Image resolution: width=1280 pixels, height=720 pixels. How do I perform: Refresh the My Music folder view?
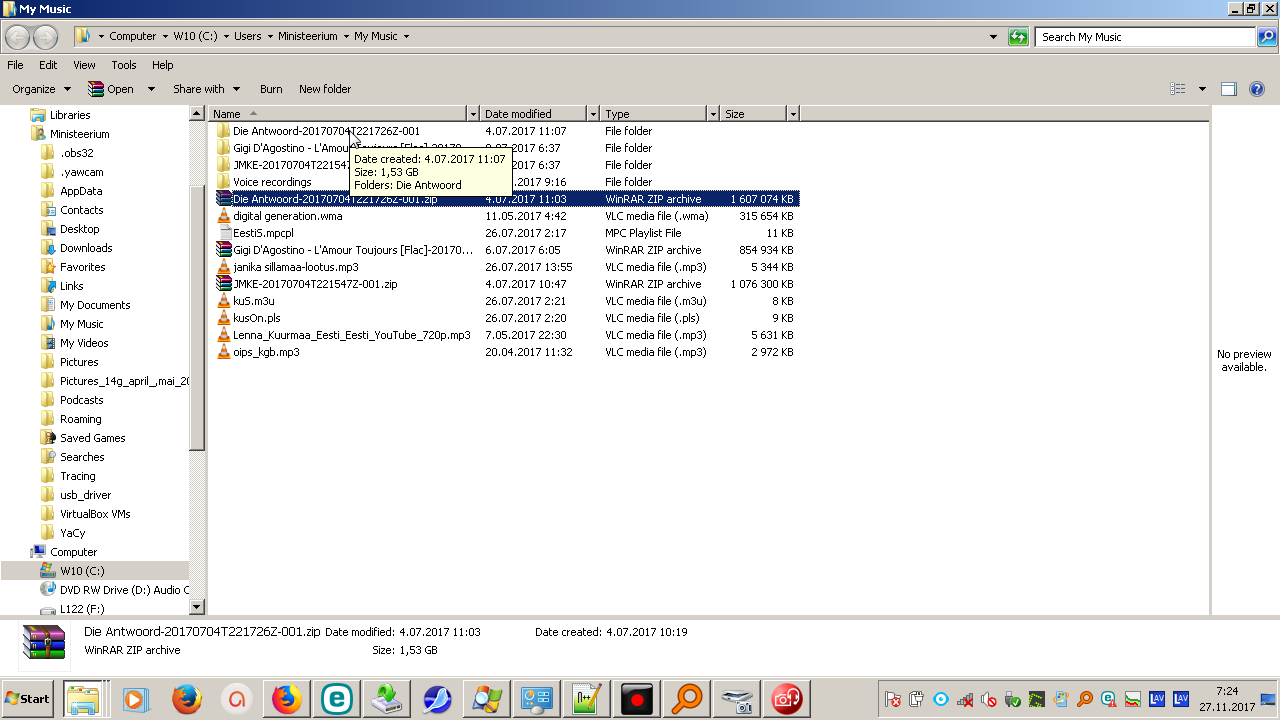pyautogui.click(x=1019, y=37)
